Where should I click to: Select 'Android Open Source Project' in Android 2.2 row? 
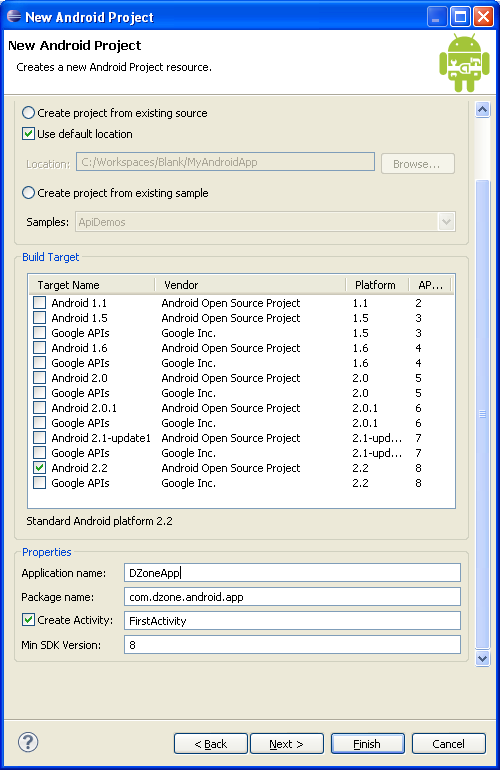(230, 468)
